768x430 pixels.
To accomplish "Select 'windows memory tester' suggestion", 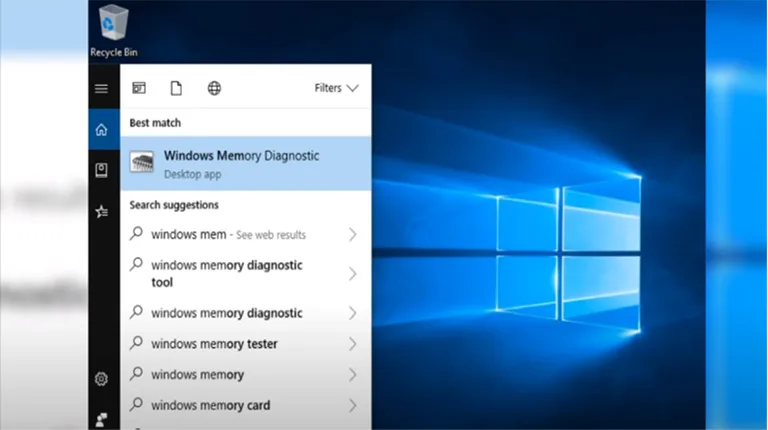I will tap(246, 344).
